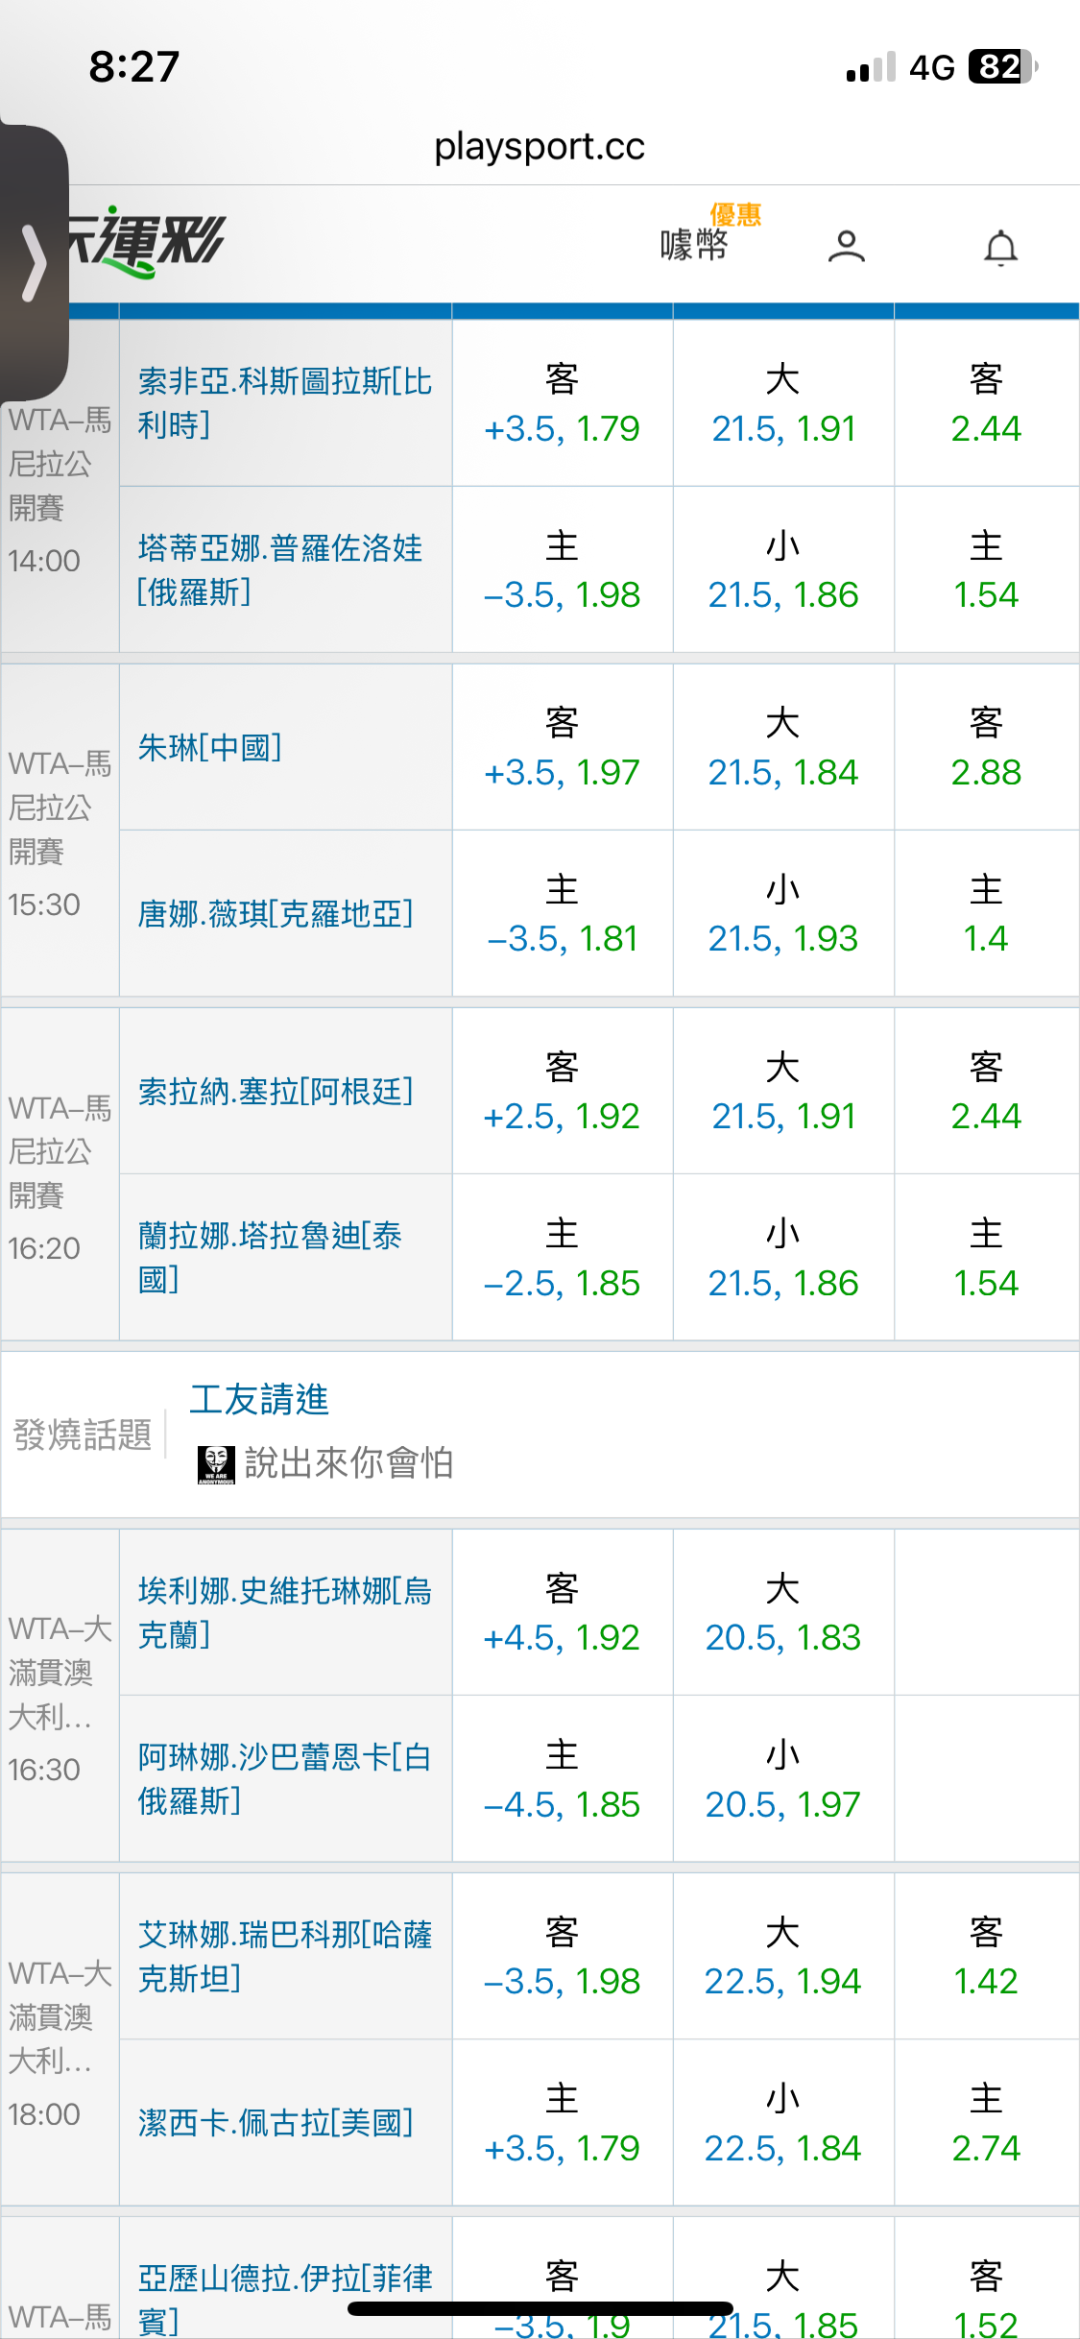
Task: Select 小 20.5, 1.97 under option
Action: coord(783,1780)
